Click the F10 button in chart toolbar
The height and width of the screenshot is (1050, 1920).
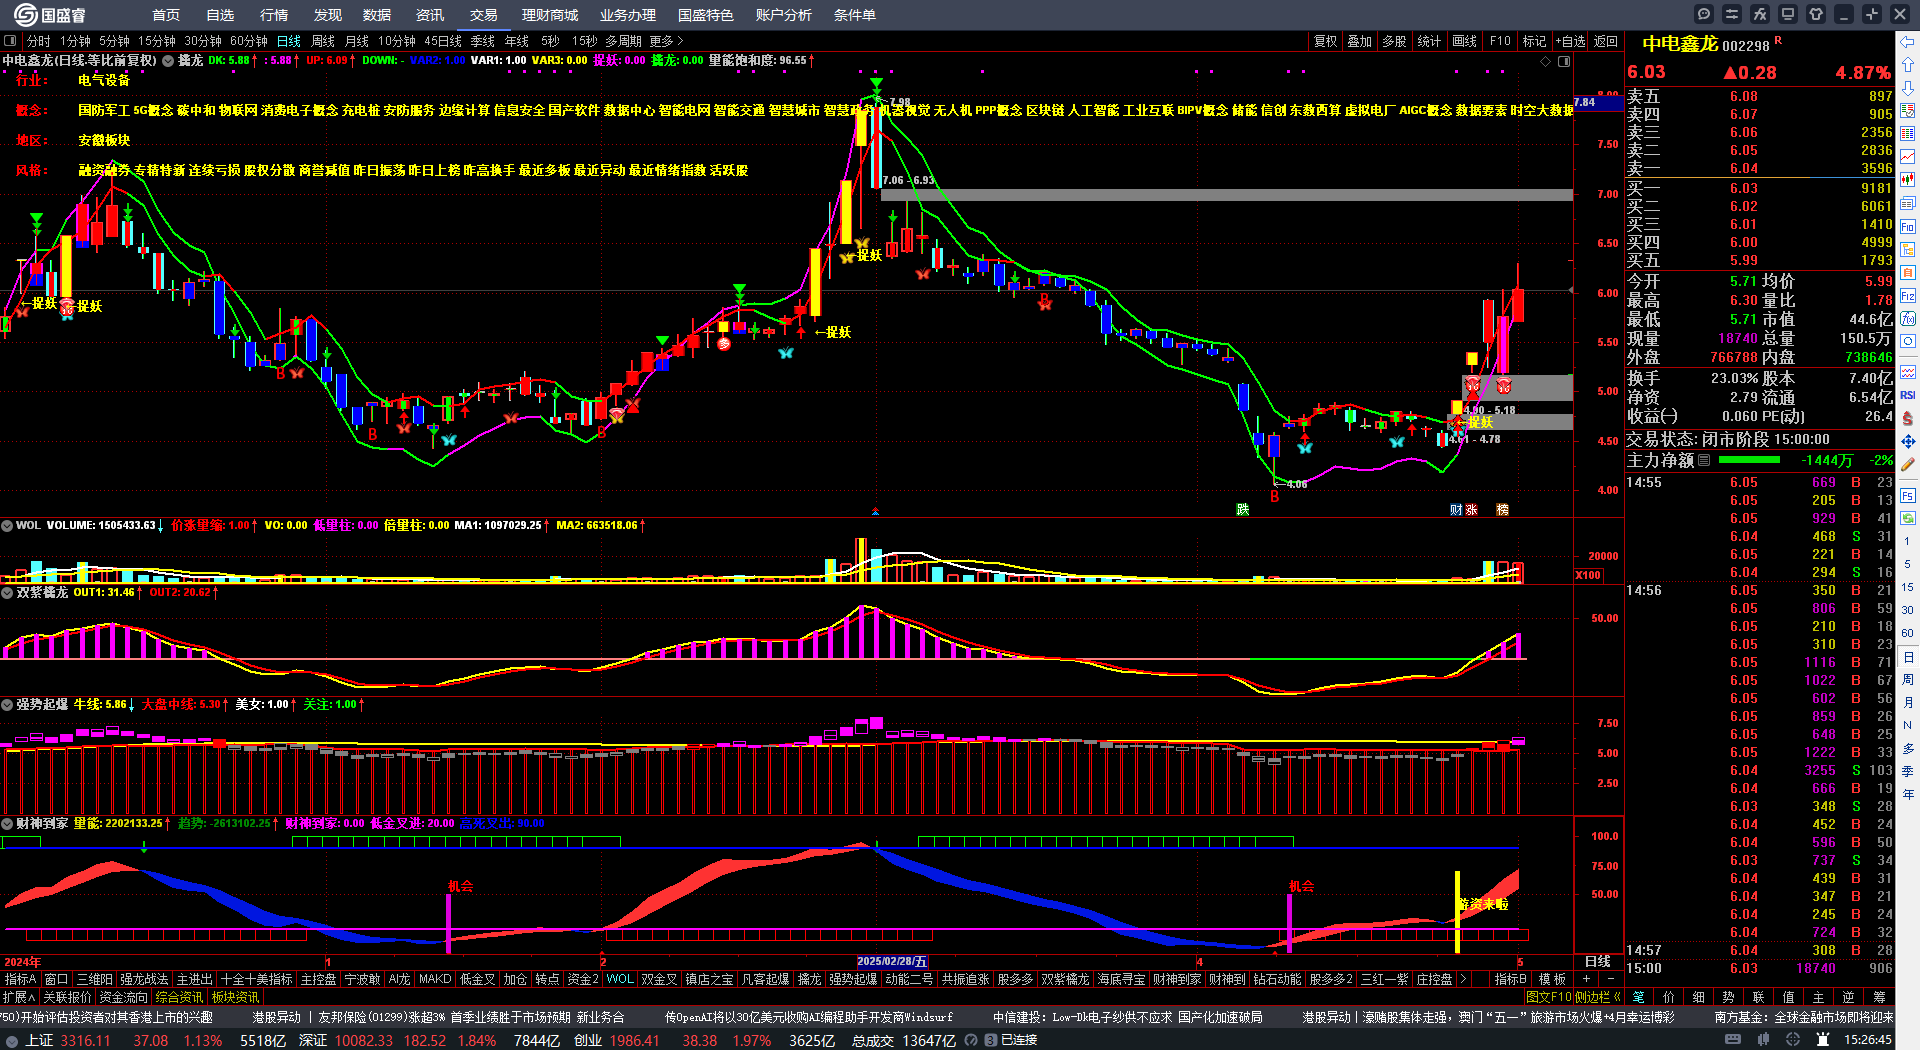tap(1500, 41)
